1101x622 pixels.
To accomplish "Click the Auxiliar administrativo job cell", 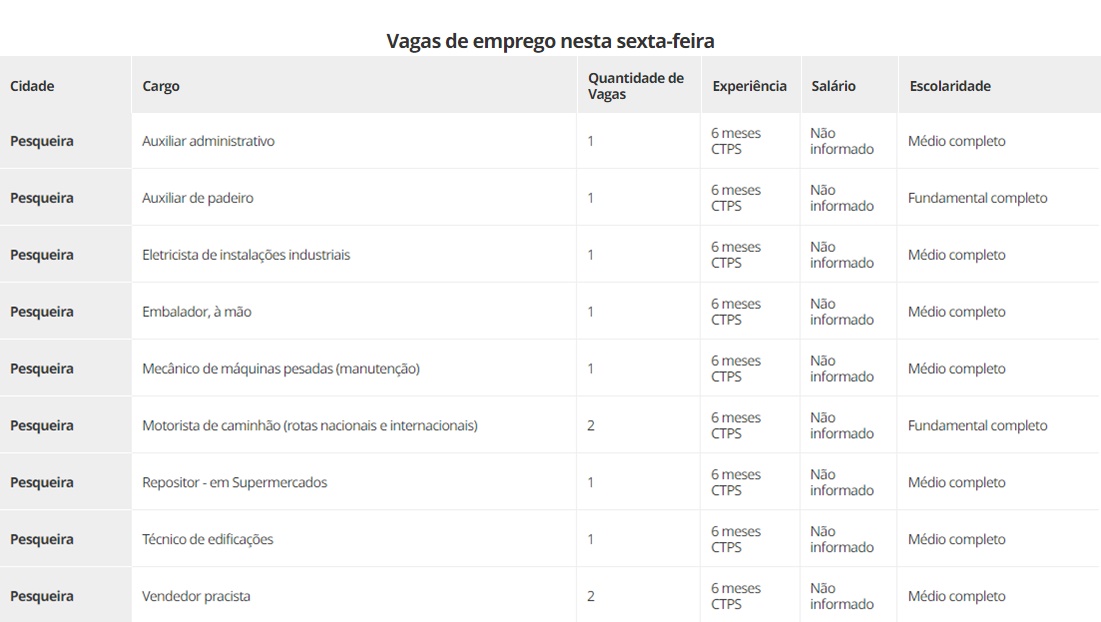I will pyautogui.click(x=208, y=141).
